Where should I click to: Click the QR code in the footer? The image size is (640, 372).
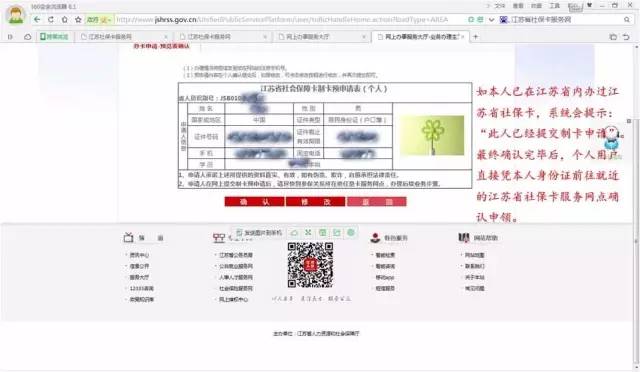click(310, 265)
